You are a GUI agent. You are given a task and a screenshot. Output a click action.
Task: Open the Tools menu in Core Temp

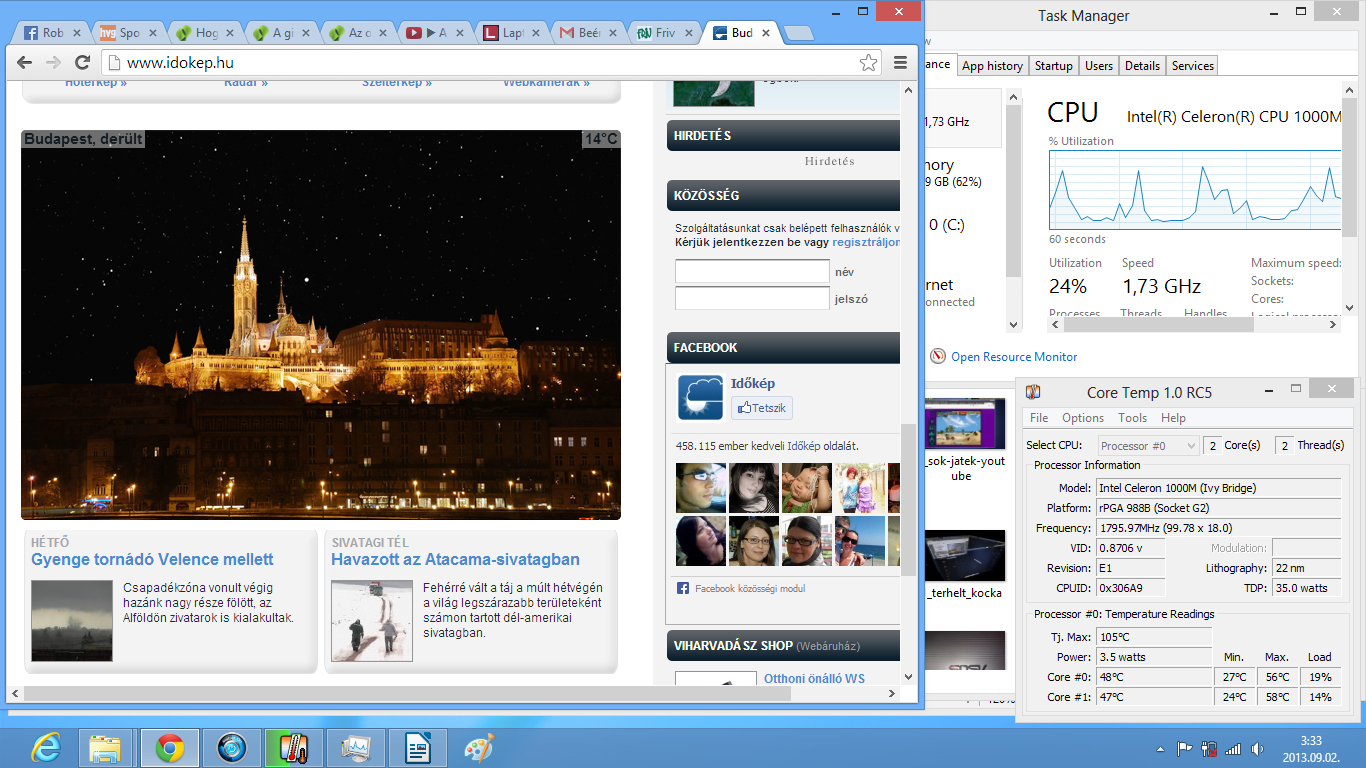pyautogui.click(x=1133, y=418)
